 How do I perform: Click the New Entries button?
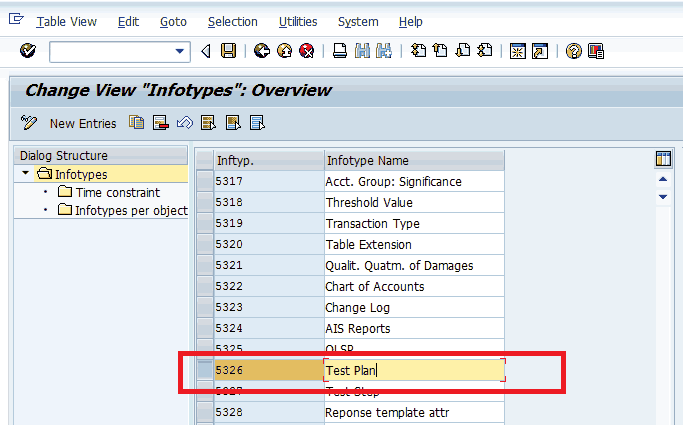tap(82, 124)
